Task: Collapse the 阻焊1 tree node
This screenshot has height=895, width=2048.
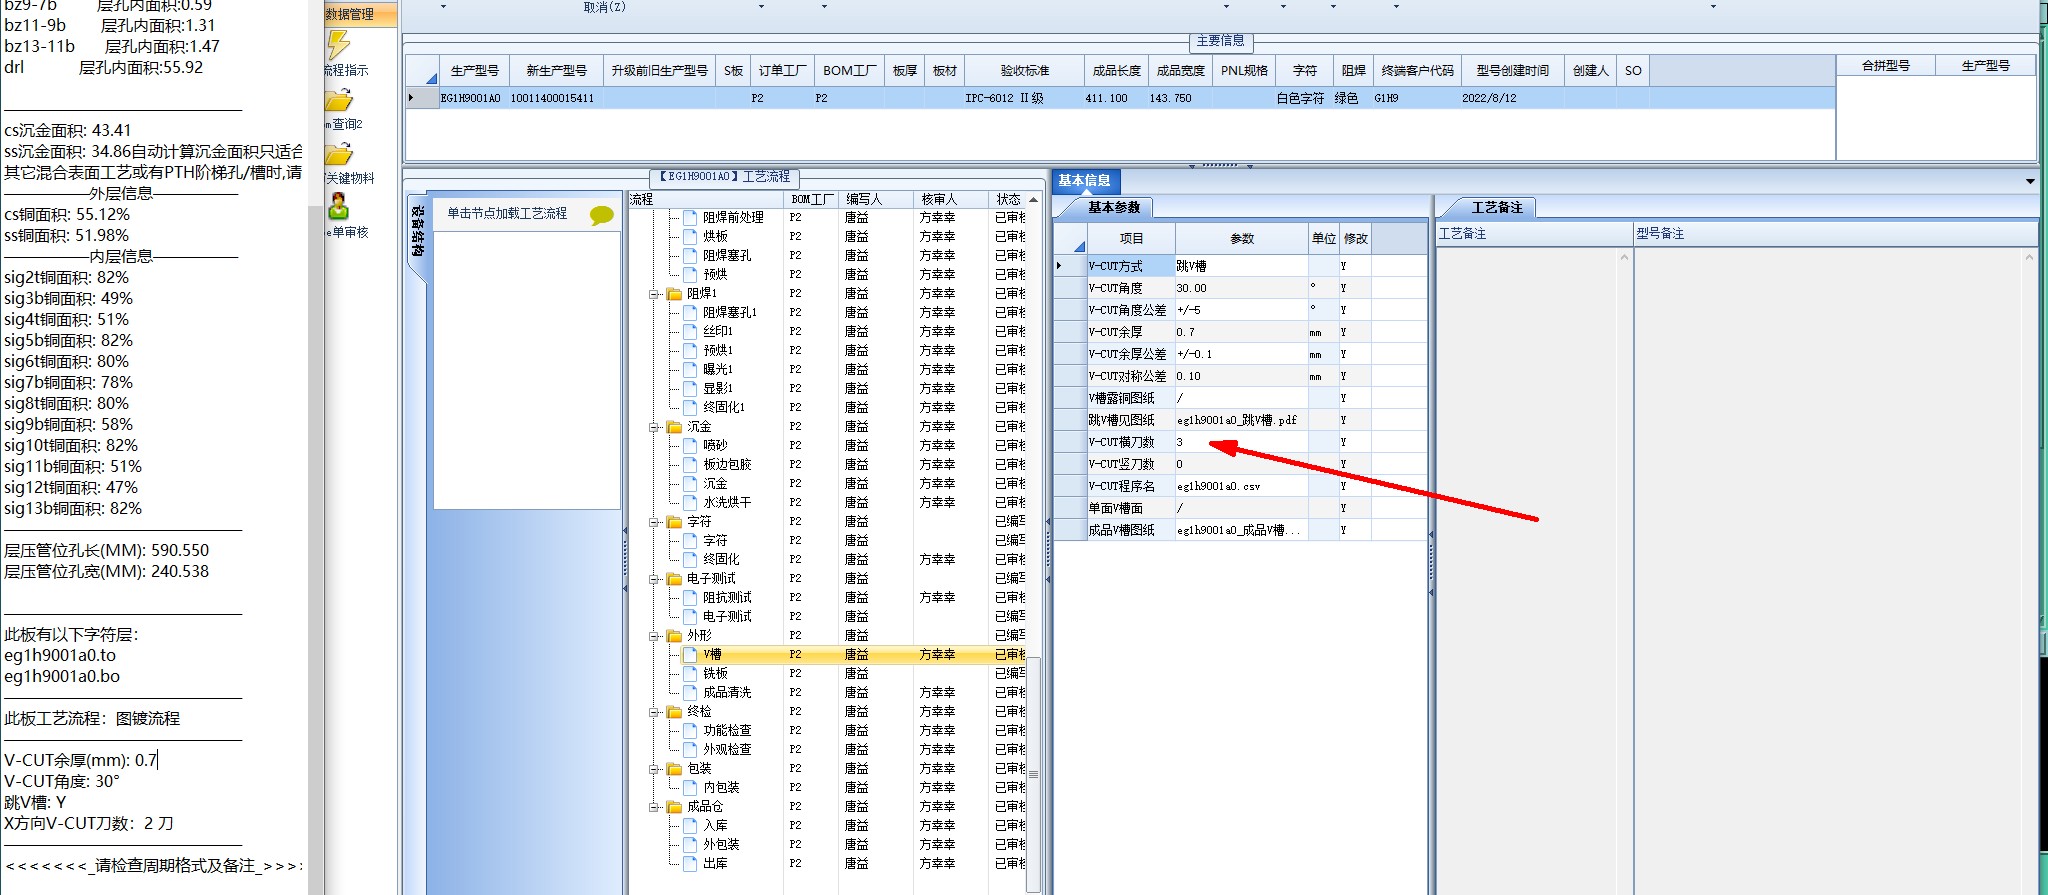Action: click(x=655, y=294)
